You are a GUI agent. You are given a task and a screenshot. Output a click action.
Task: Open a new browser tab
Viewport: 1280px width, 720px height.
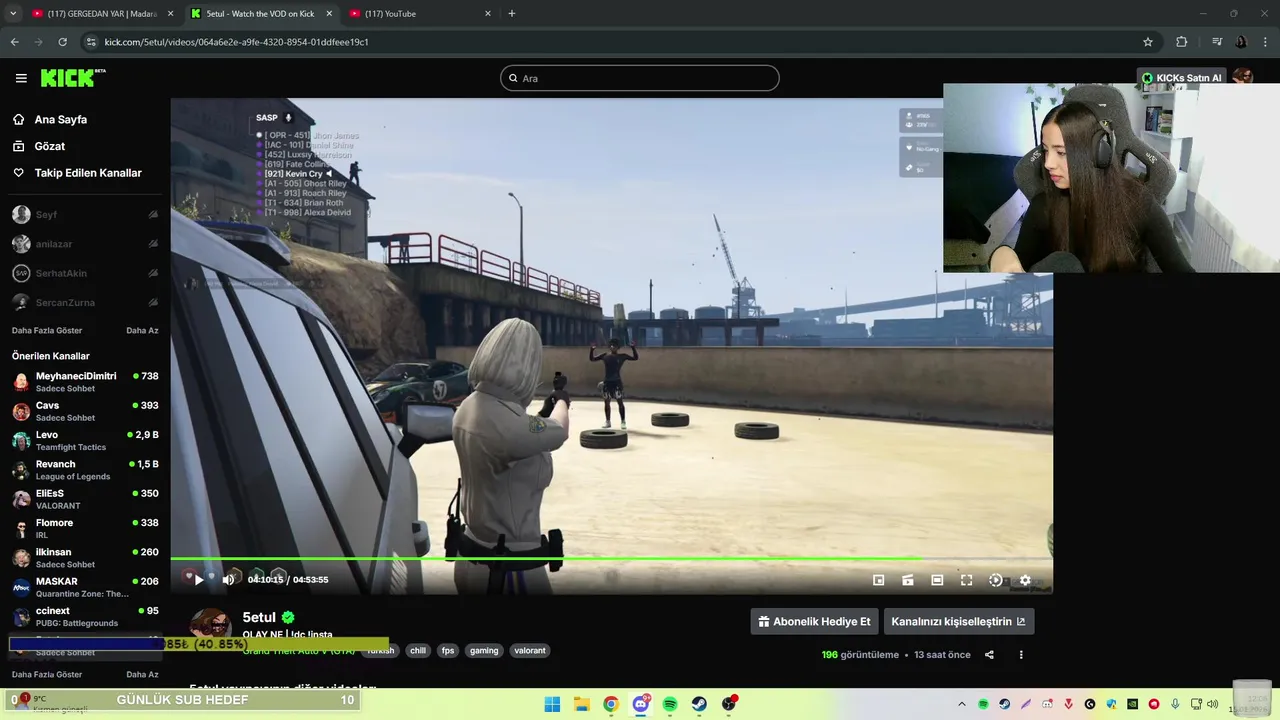click(x=512, y=14)
